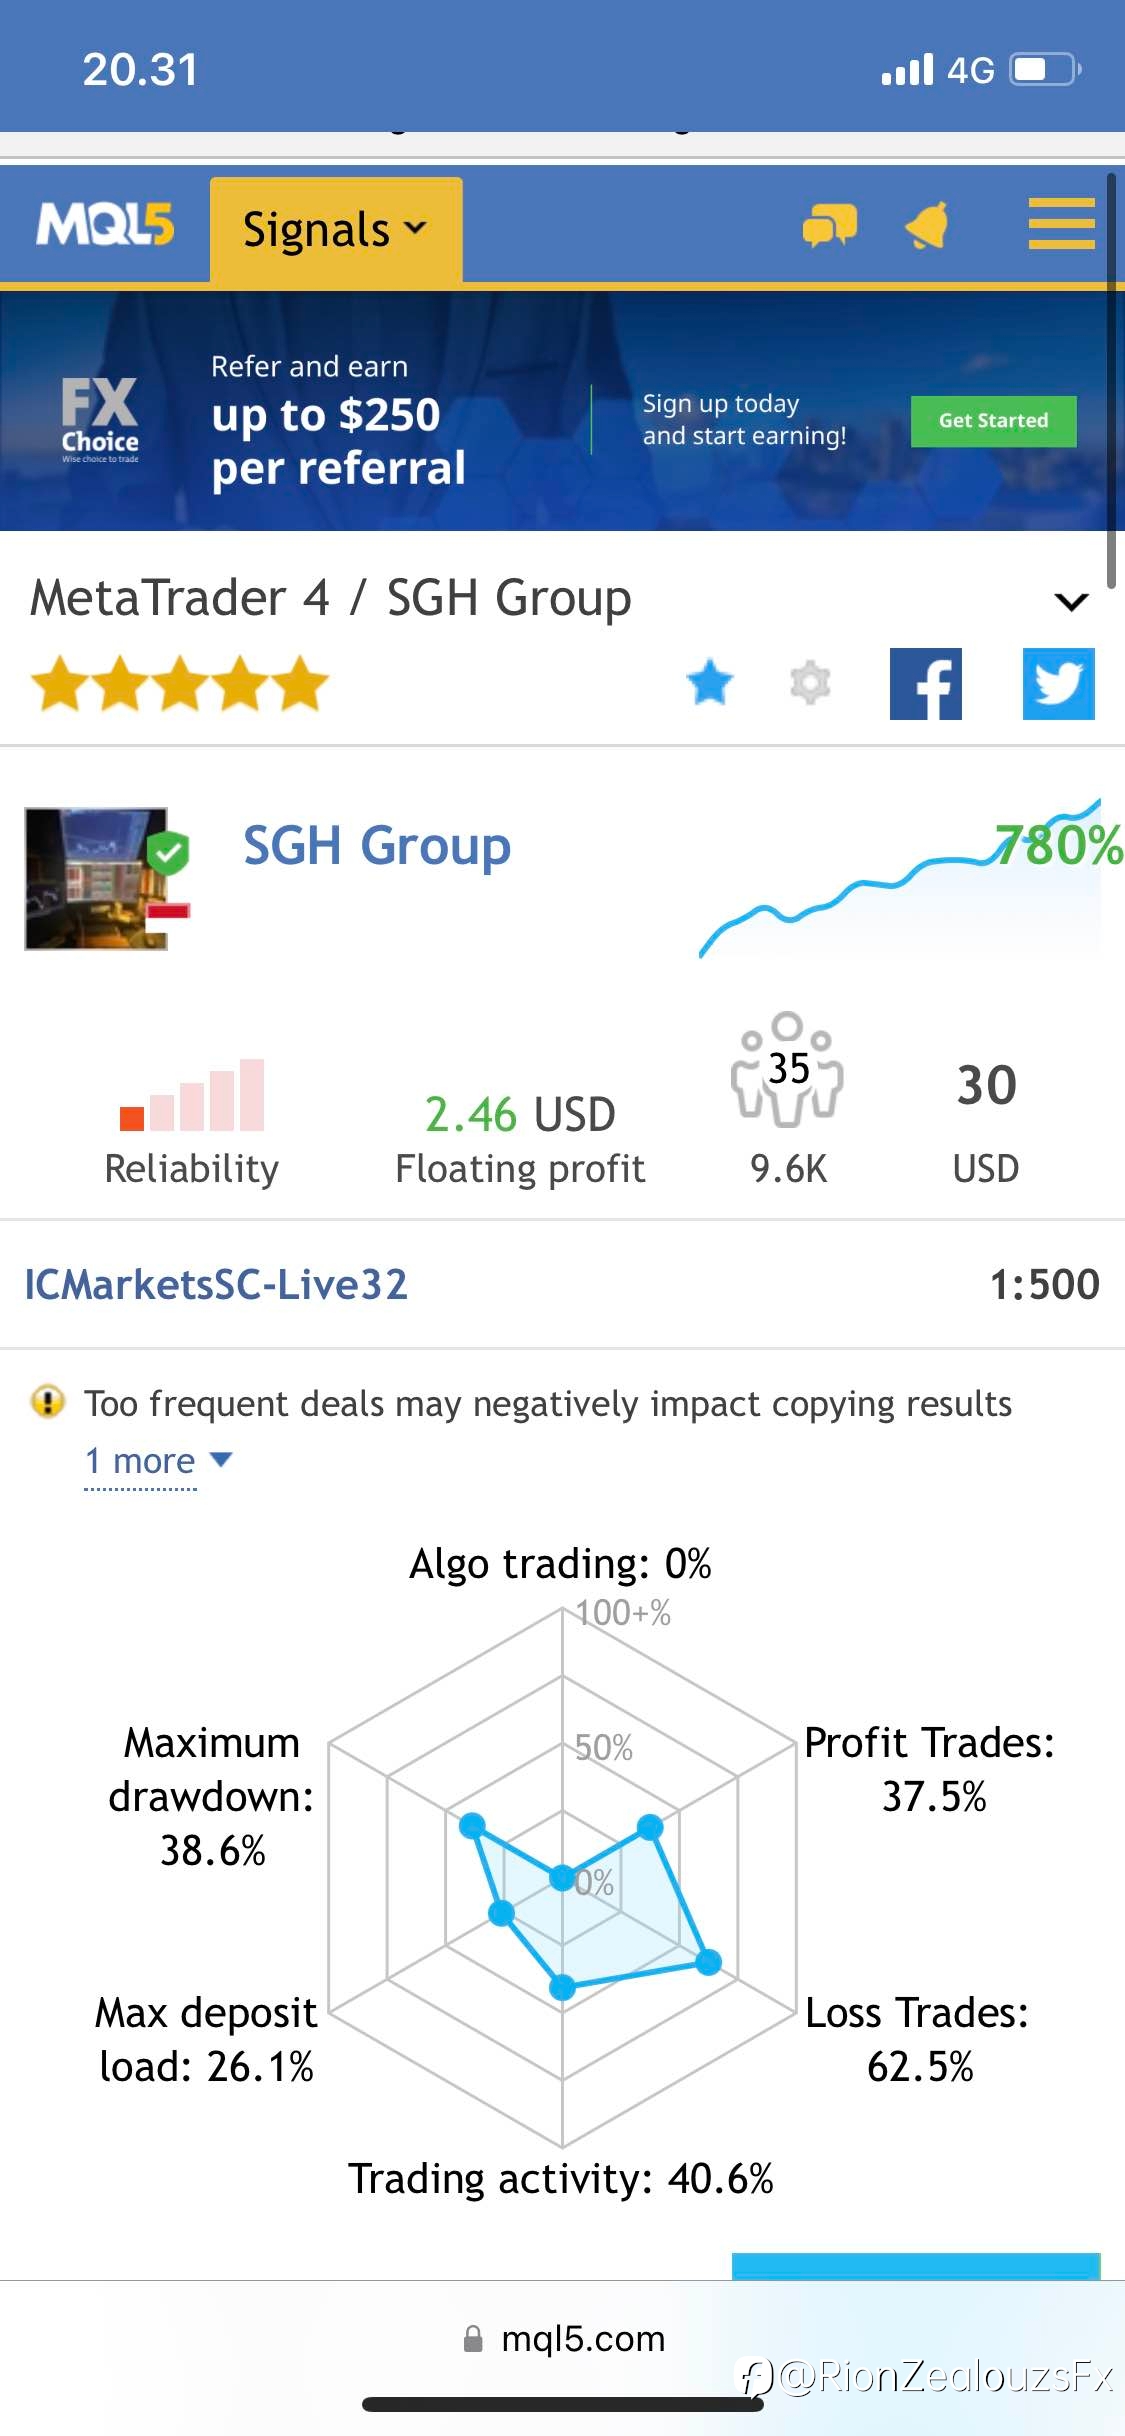The image size is (1125, 2436).
Task: Click the grey settings gear icon
Action: pyautogui.click(x=810, y=683)
